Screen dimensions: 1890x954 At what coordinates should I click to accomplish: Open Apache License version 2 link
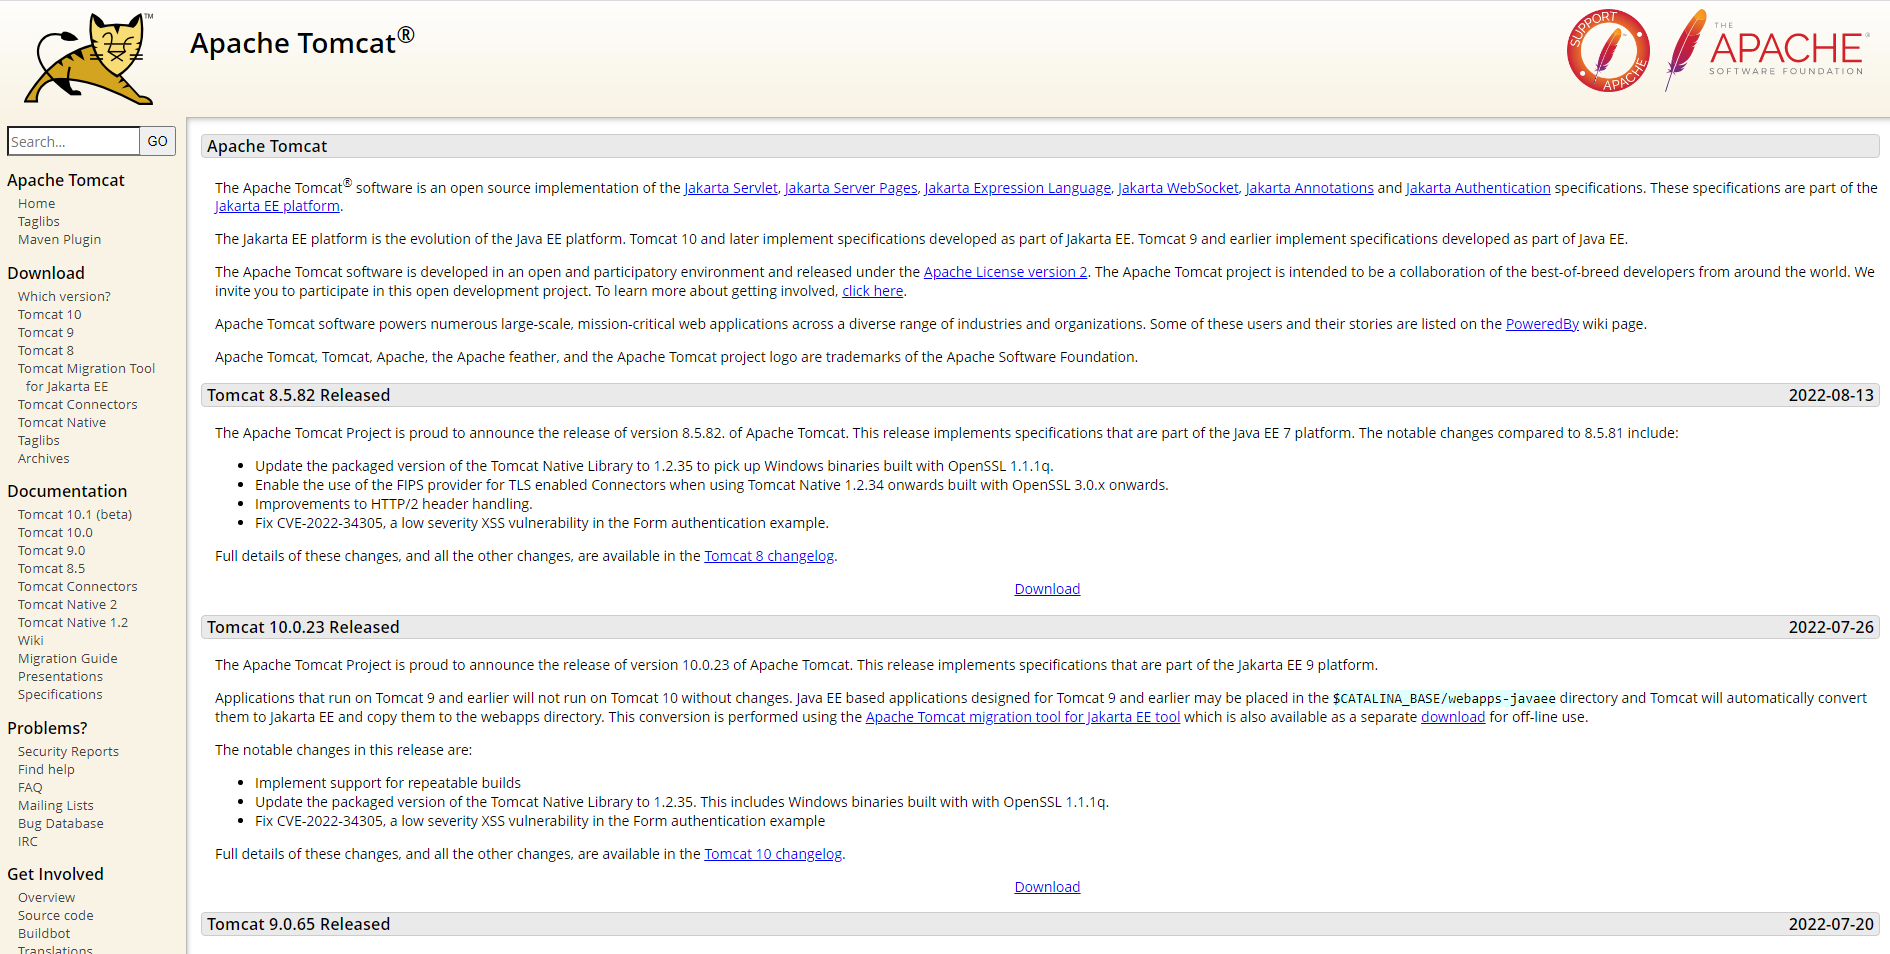(1005, 272)
